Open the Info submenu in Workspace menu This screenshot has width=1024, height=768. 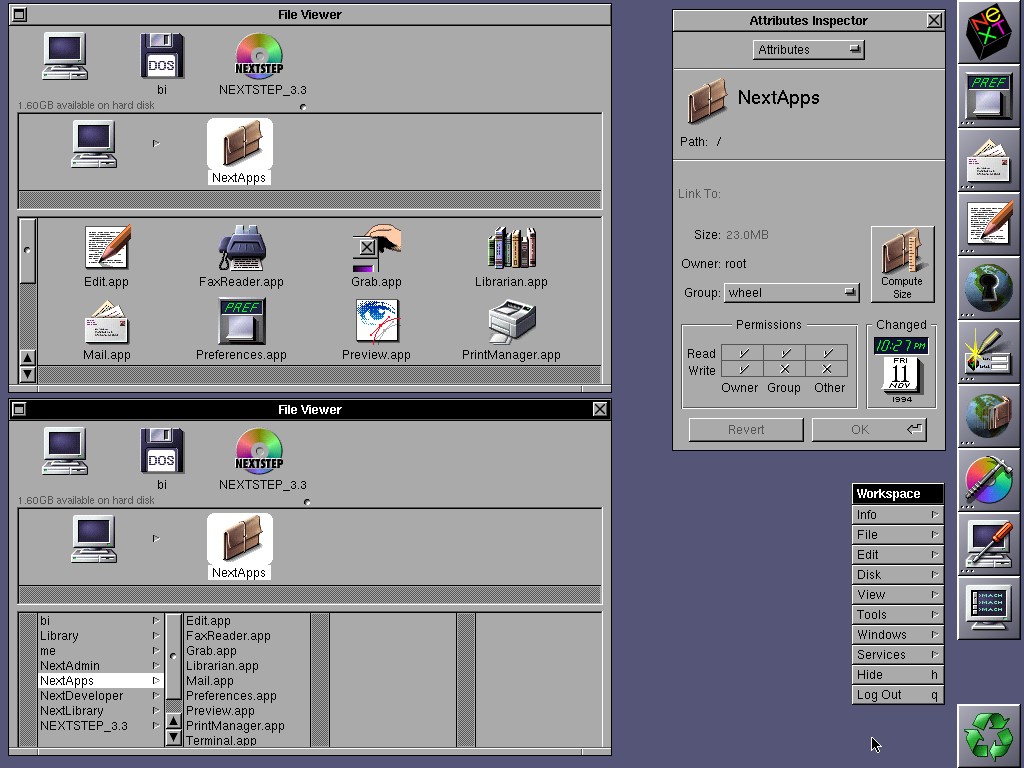(x=897, y=515)
